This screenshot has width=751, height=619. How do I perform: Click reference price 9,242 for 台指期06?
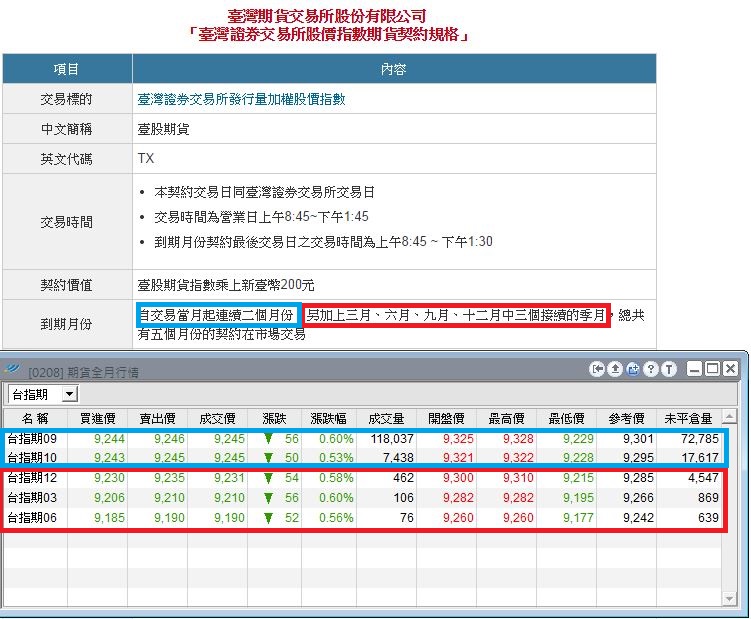638,518
